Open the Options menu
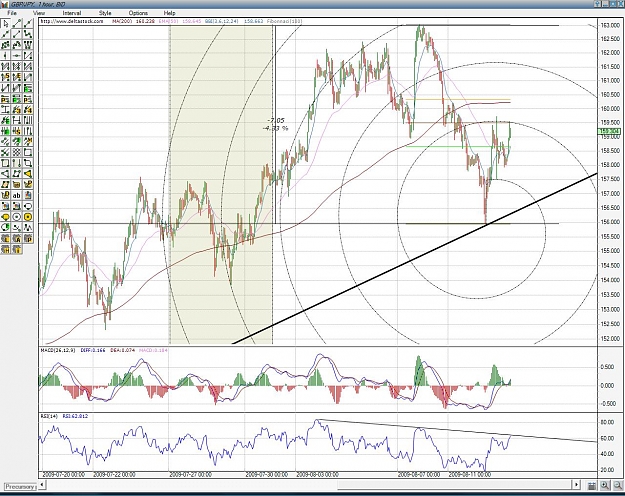This screenshot has height=496, width=625. (x=138, y=13)
